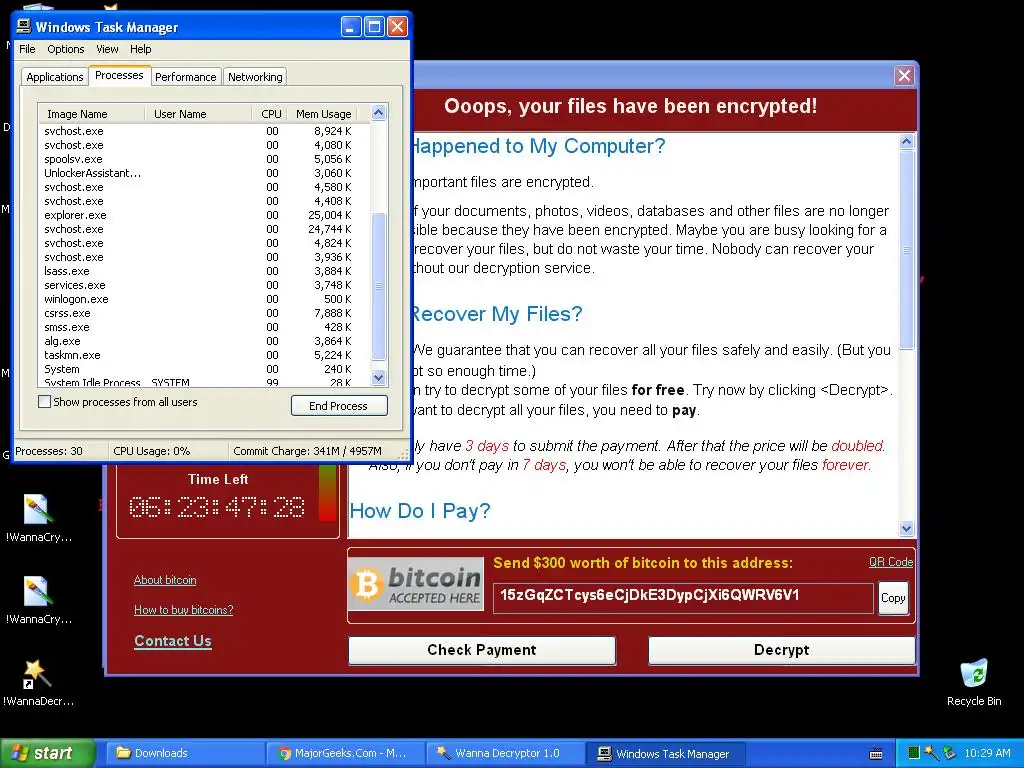Sort processes by Image Name column
This screenshot has height=768, width=1024.
pyautogui.click(x=91, y=114)
